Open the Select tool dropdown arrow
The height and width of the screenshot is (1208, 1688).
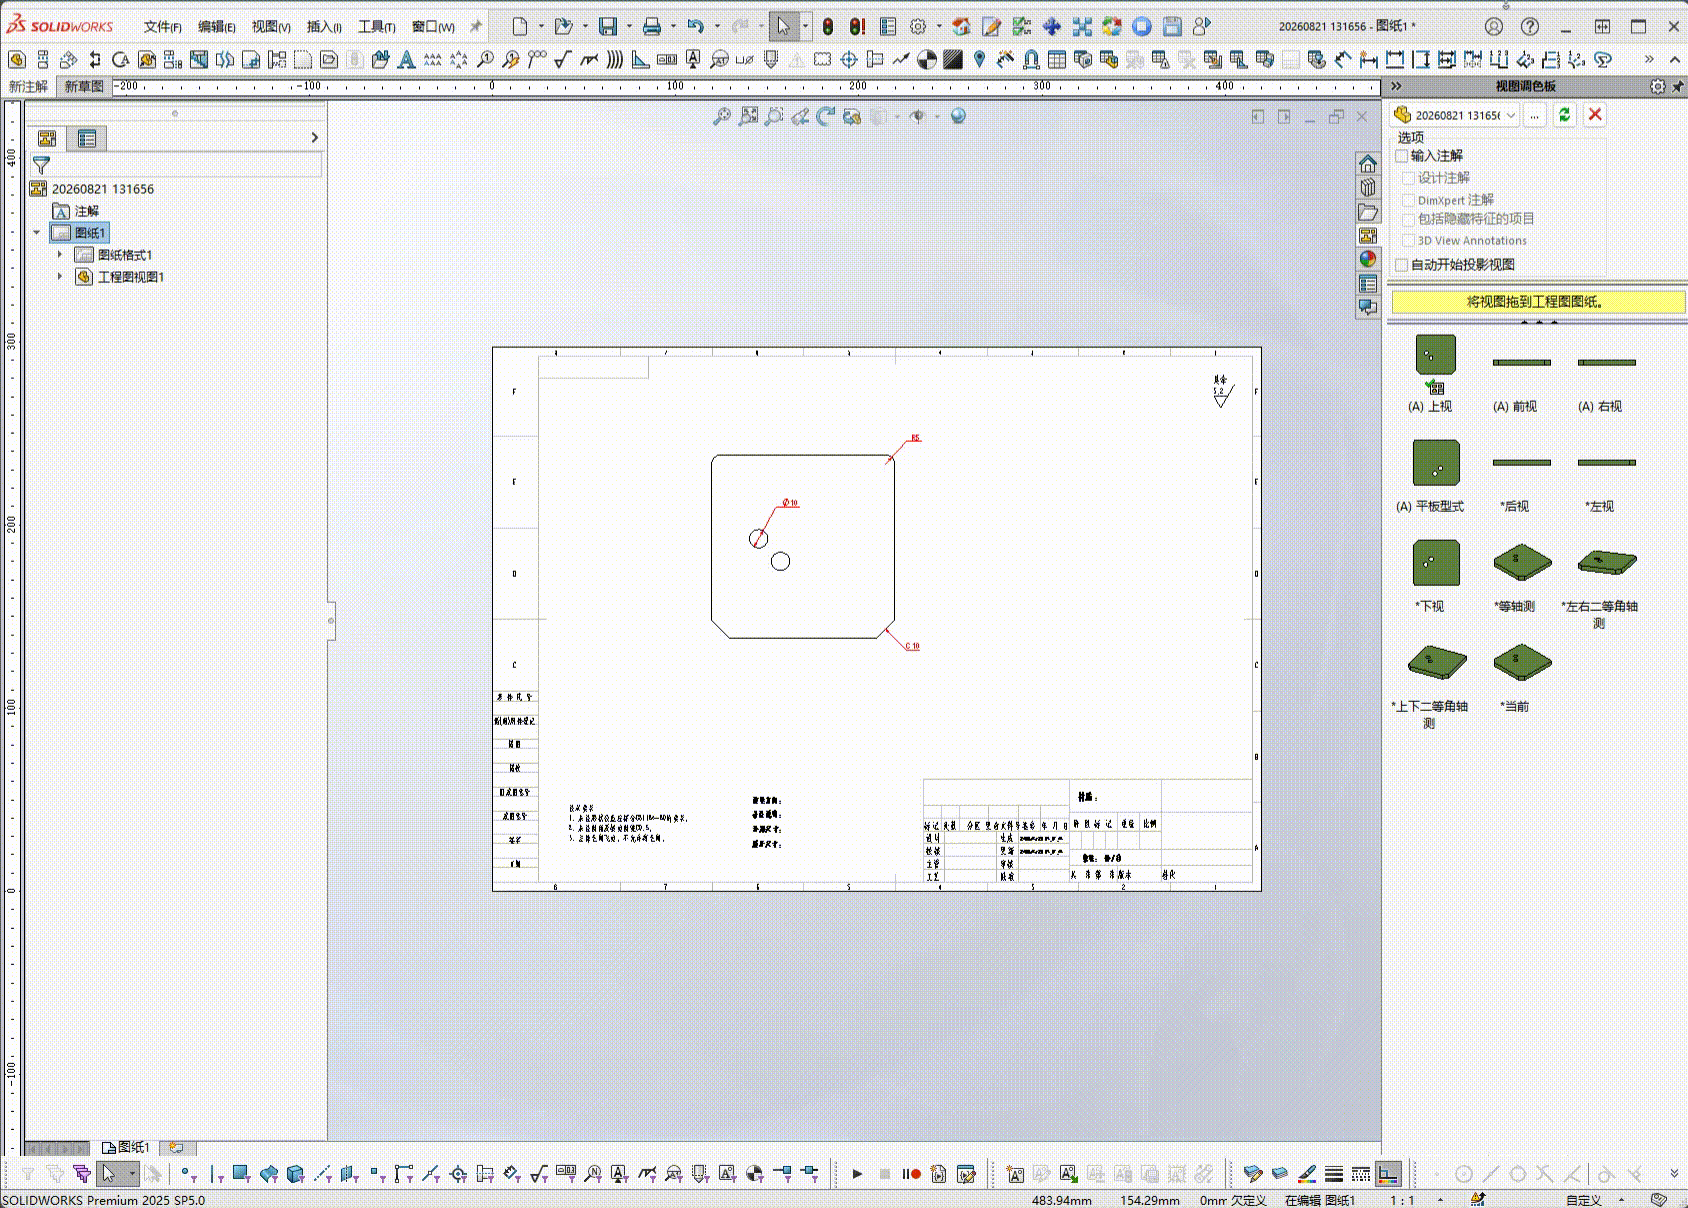coord(805,27)
